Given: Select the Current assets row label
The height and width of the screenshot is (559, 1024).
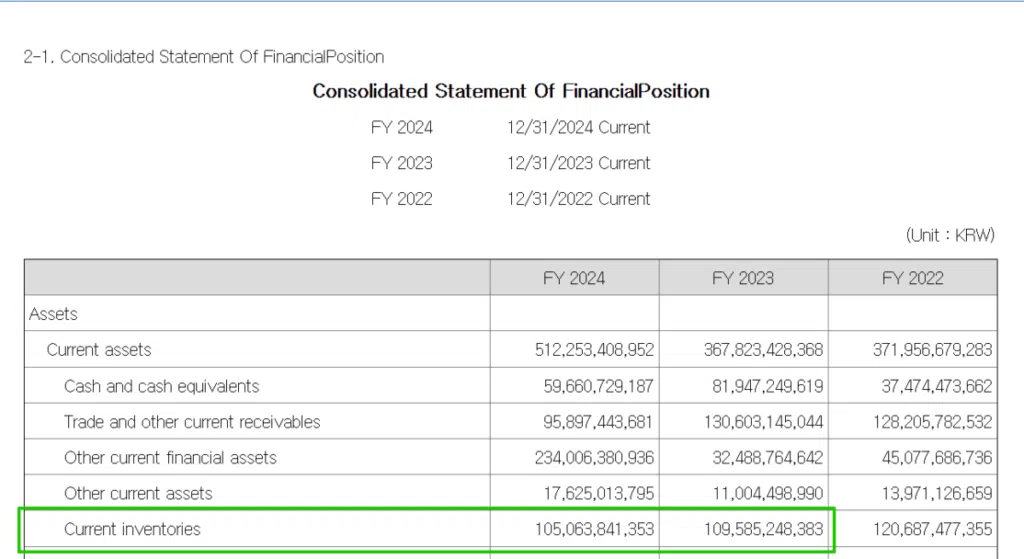Looking at the screenshot, I should click(99, 350).
